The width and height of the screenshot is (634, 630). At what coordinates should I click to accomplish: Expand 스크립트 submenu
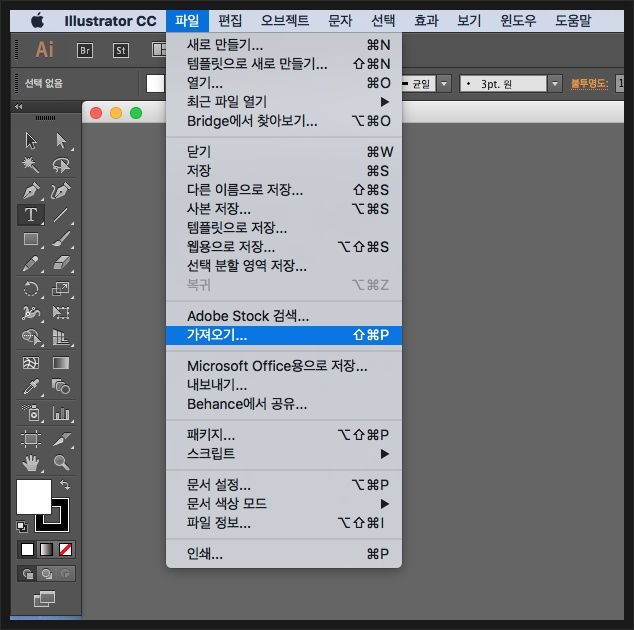[x=284, y=454]
